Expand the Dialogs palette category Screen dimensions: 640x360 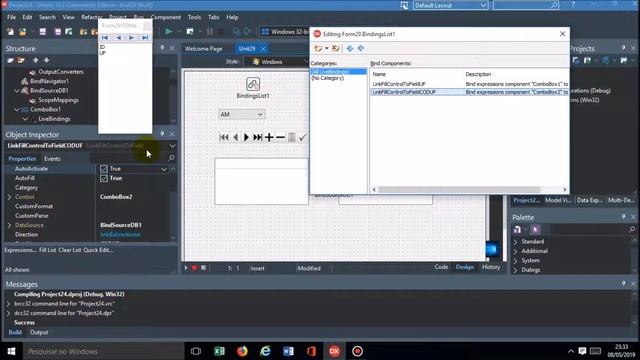click(x=516, y=270)
